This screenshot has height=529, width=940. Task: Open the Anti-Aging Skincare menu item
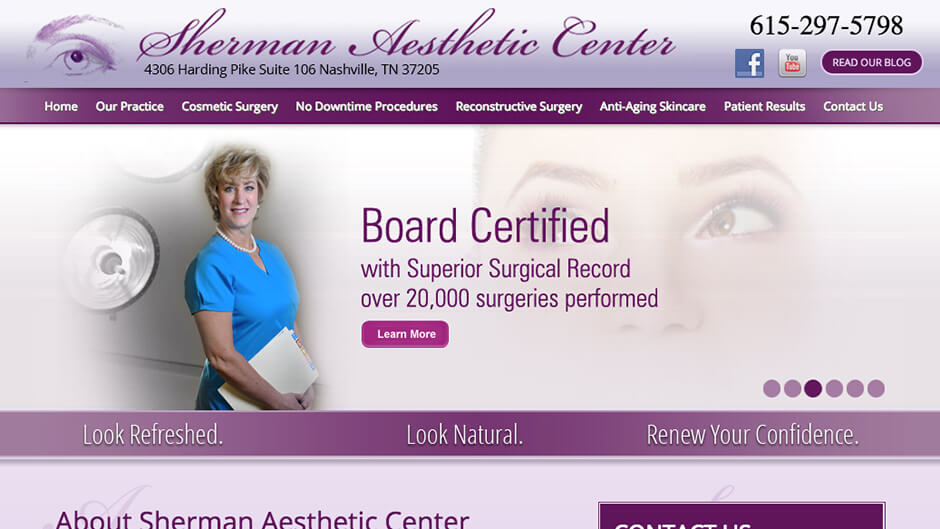click(x=652, y=106)
